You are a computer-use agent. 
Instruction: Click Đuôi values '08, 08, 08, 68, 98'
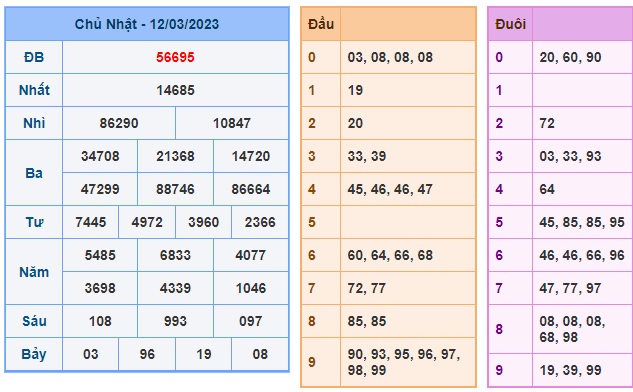572,329
